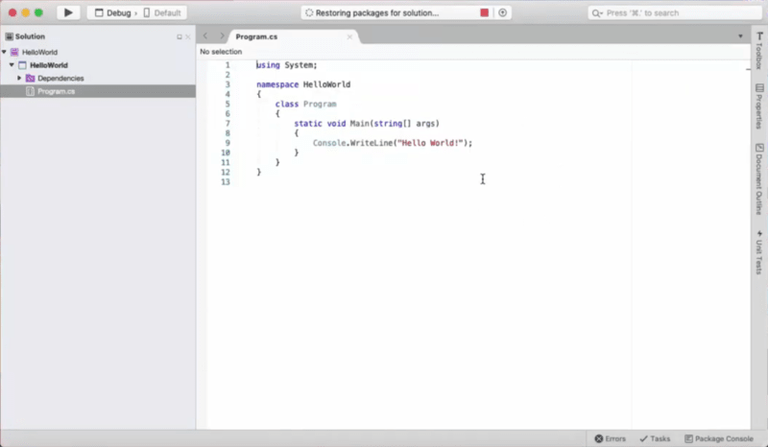Image resolution: width=768 pixels, height=447 pixels.
Task: Switch to the Program.cs tab
Action: [x=257, y=37]
